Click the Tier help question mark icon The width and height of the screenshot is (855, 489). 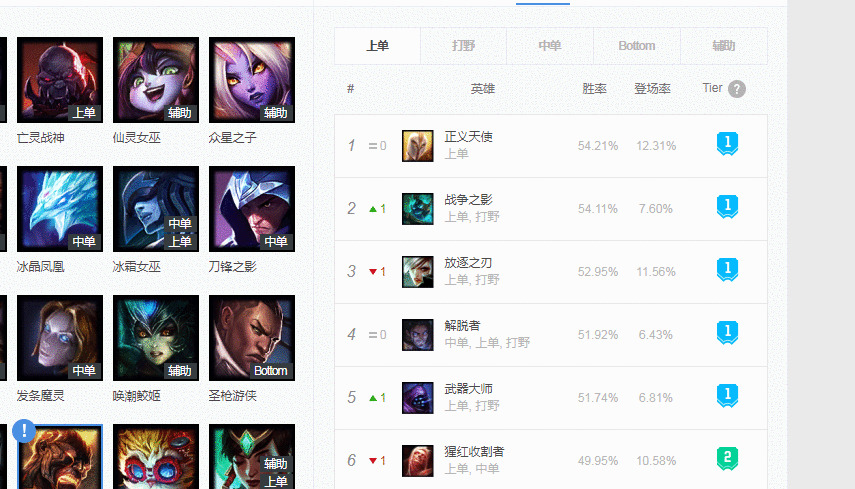point(737,89)
